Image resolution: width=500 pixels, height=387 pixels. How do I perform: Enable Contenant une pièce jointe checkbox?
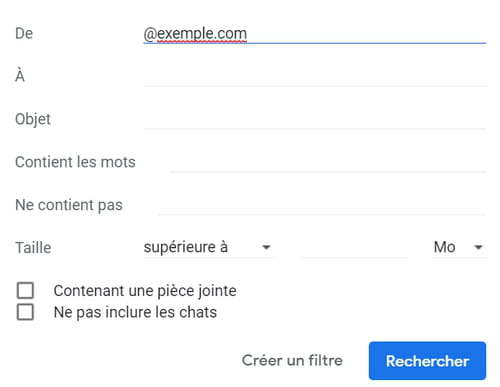[25, 290]
